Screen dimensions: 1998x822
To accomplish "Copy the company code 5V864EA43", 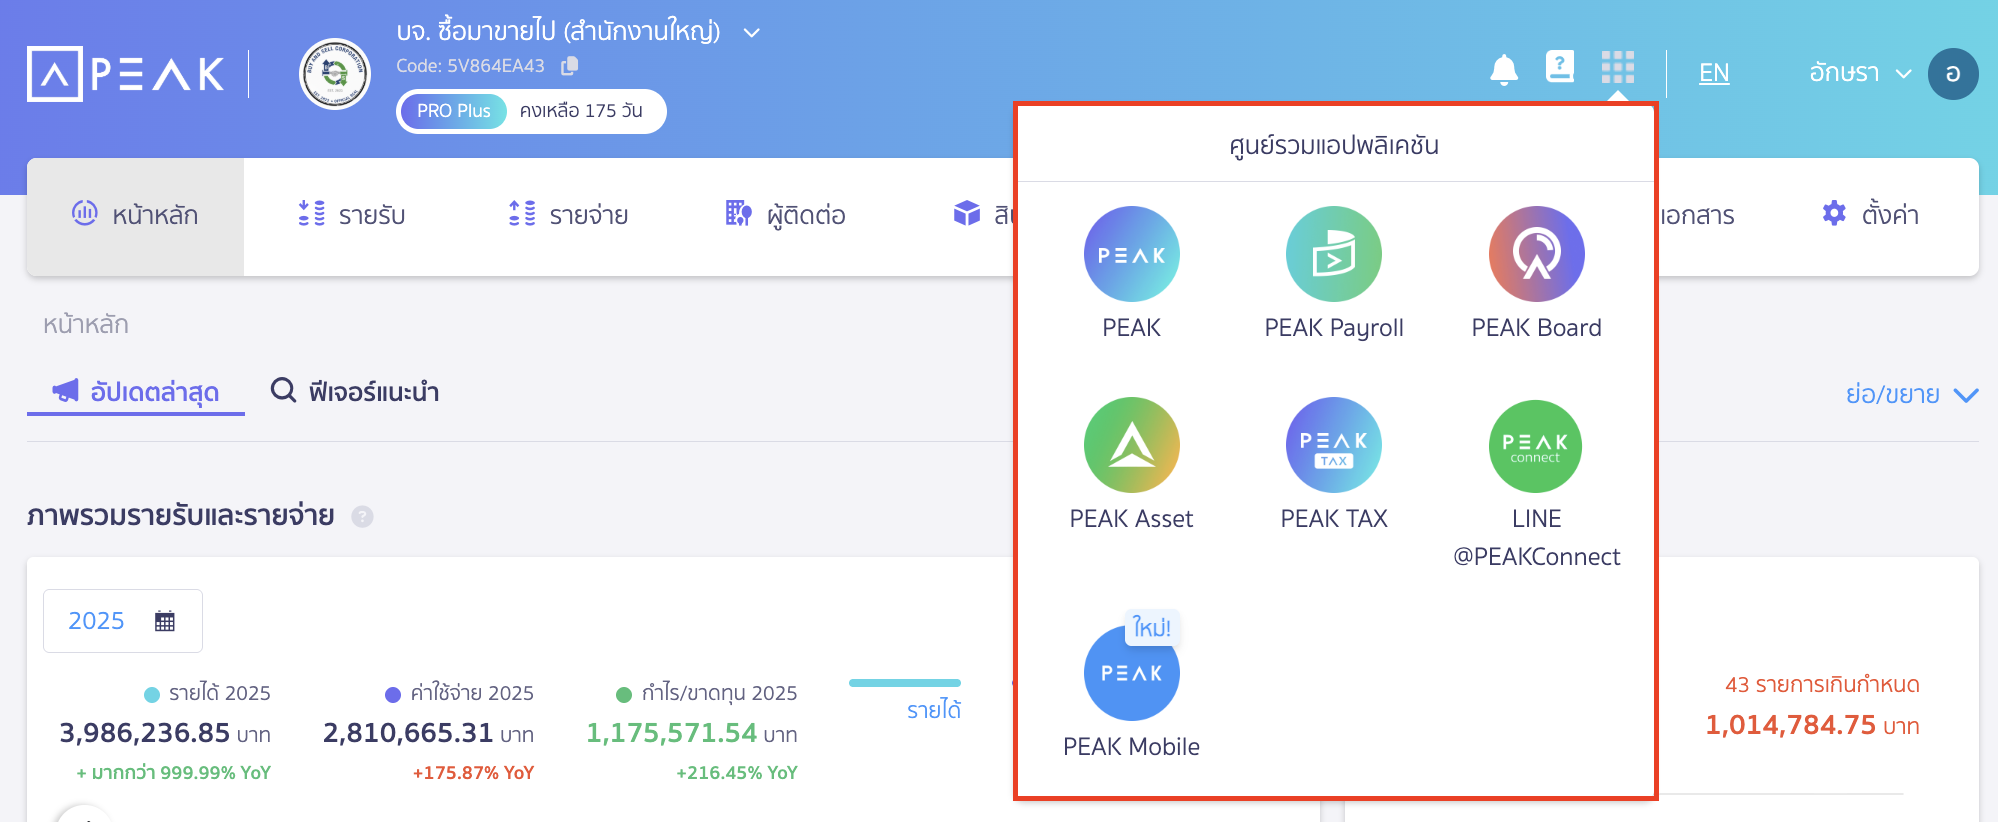I will (x=570, y=66).
